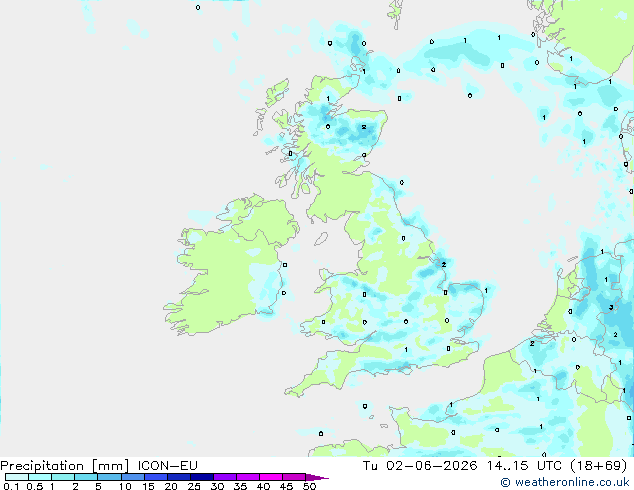Click the "0.5" legend value label
The image size is (634, 490).
[35, 486]
